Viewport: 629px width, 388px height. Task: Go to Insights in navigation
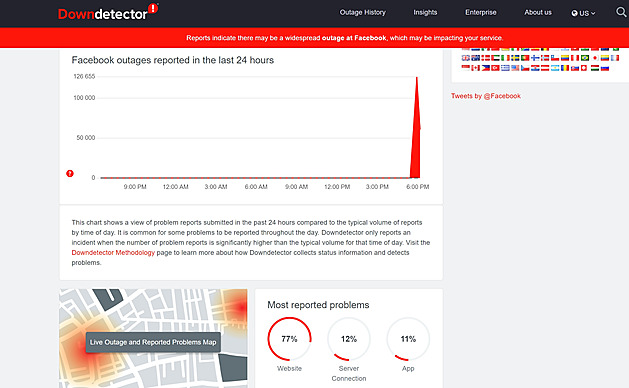click(x=425, y=12)
